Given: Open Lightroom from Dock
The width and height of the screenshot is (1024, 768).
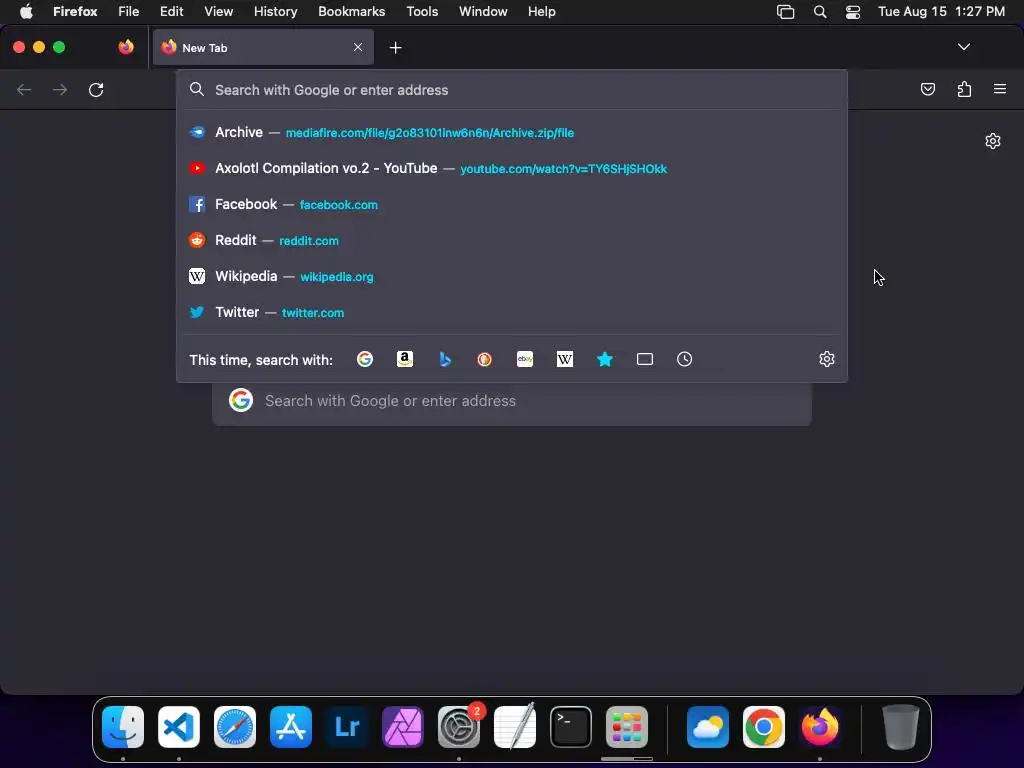Looking at the screenshot, I should click(x=347, y=727).
